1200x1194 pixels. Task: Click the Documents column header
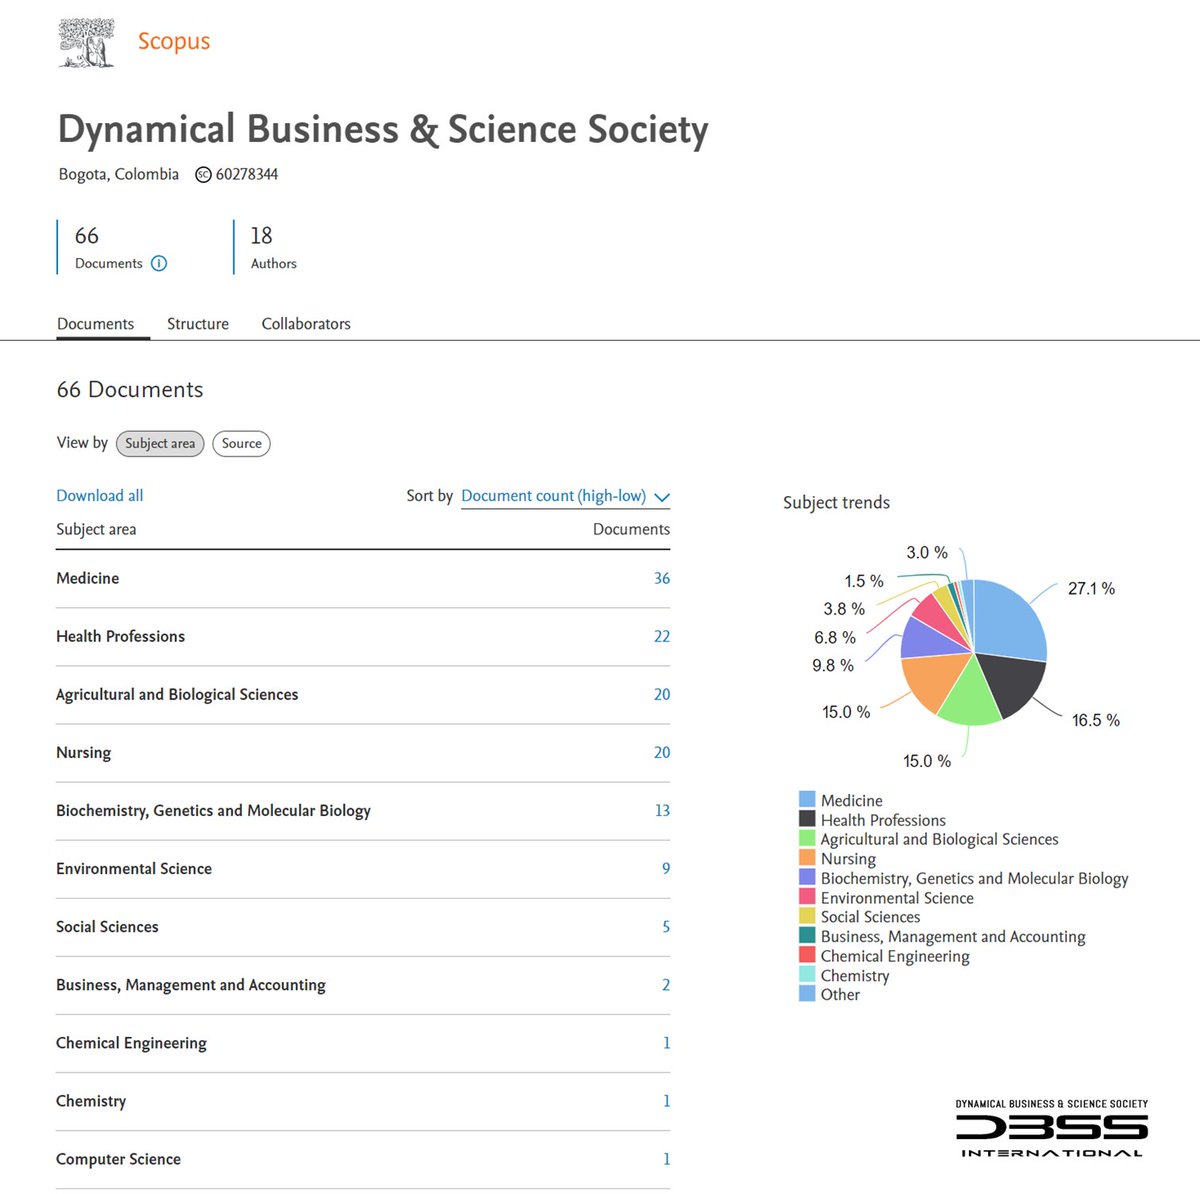tap(631, 529)
